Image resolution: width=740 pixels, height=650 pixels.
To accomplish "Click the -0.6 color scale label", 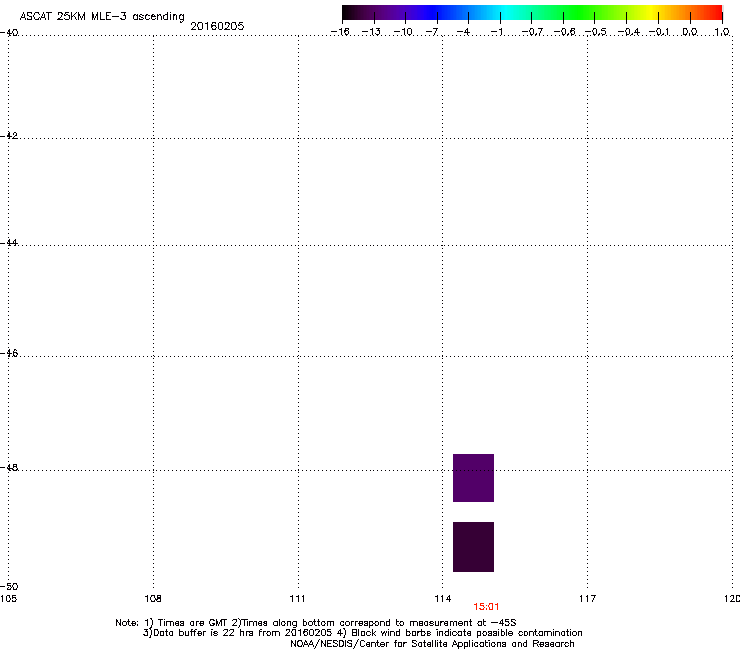I will point(564,32).
